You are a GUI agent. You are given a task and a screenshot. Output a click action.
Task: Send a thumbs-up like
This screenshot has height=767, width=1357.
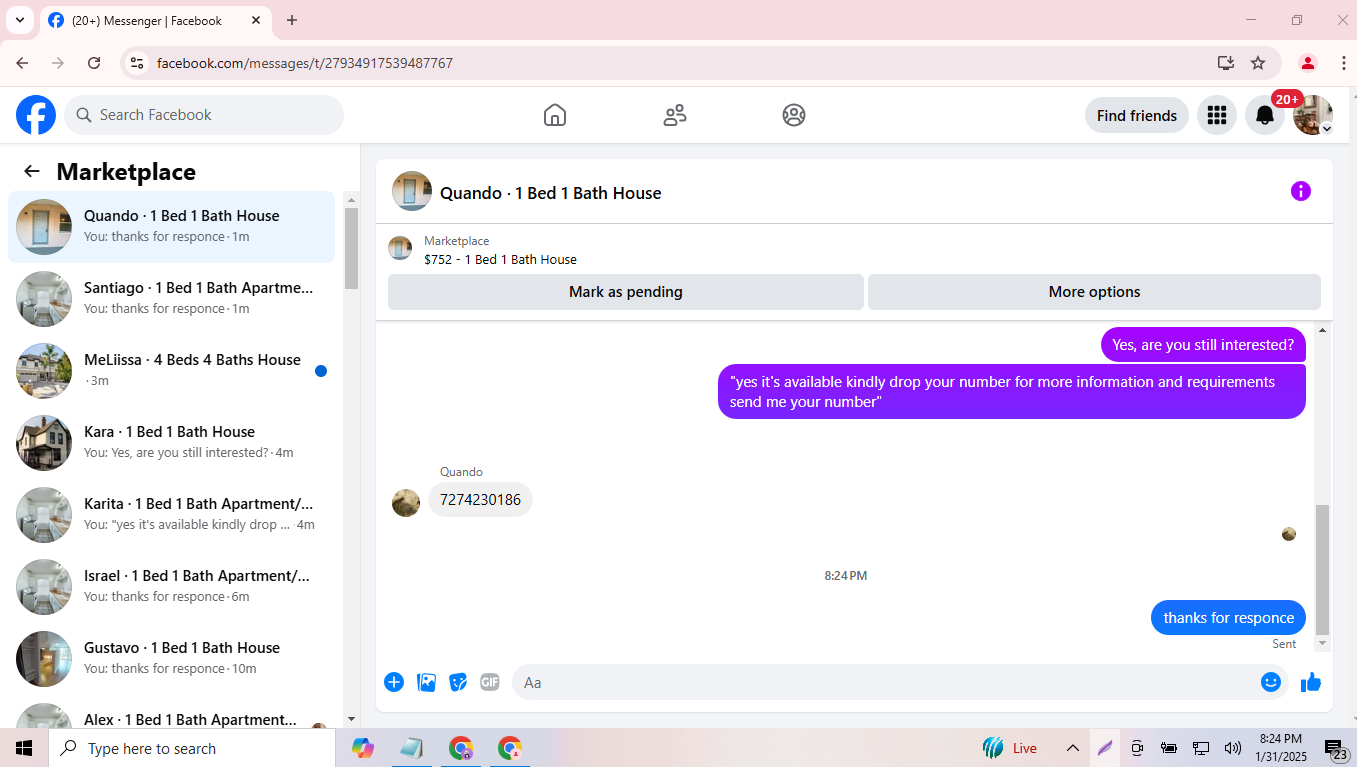point(1311,682)
